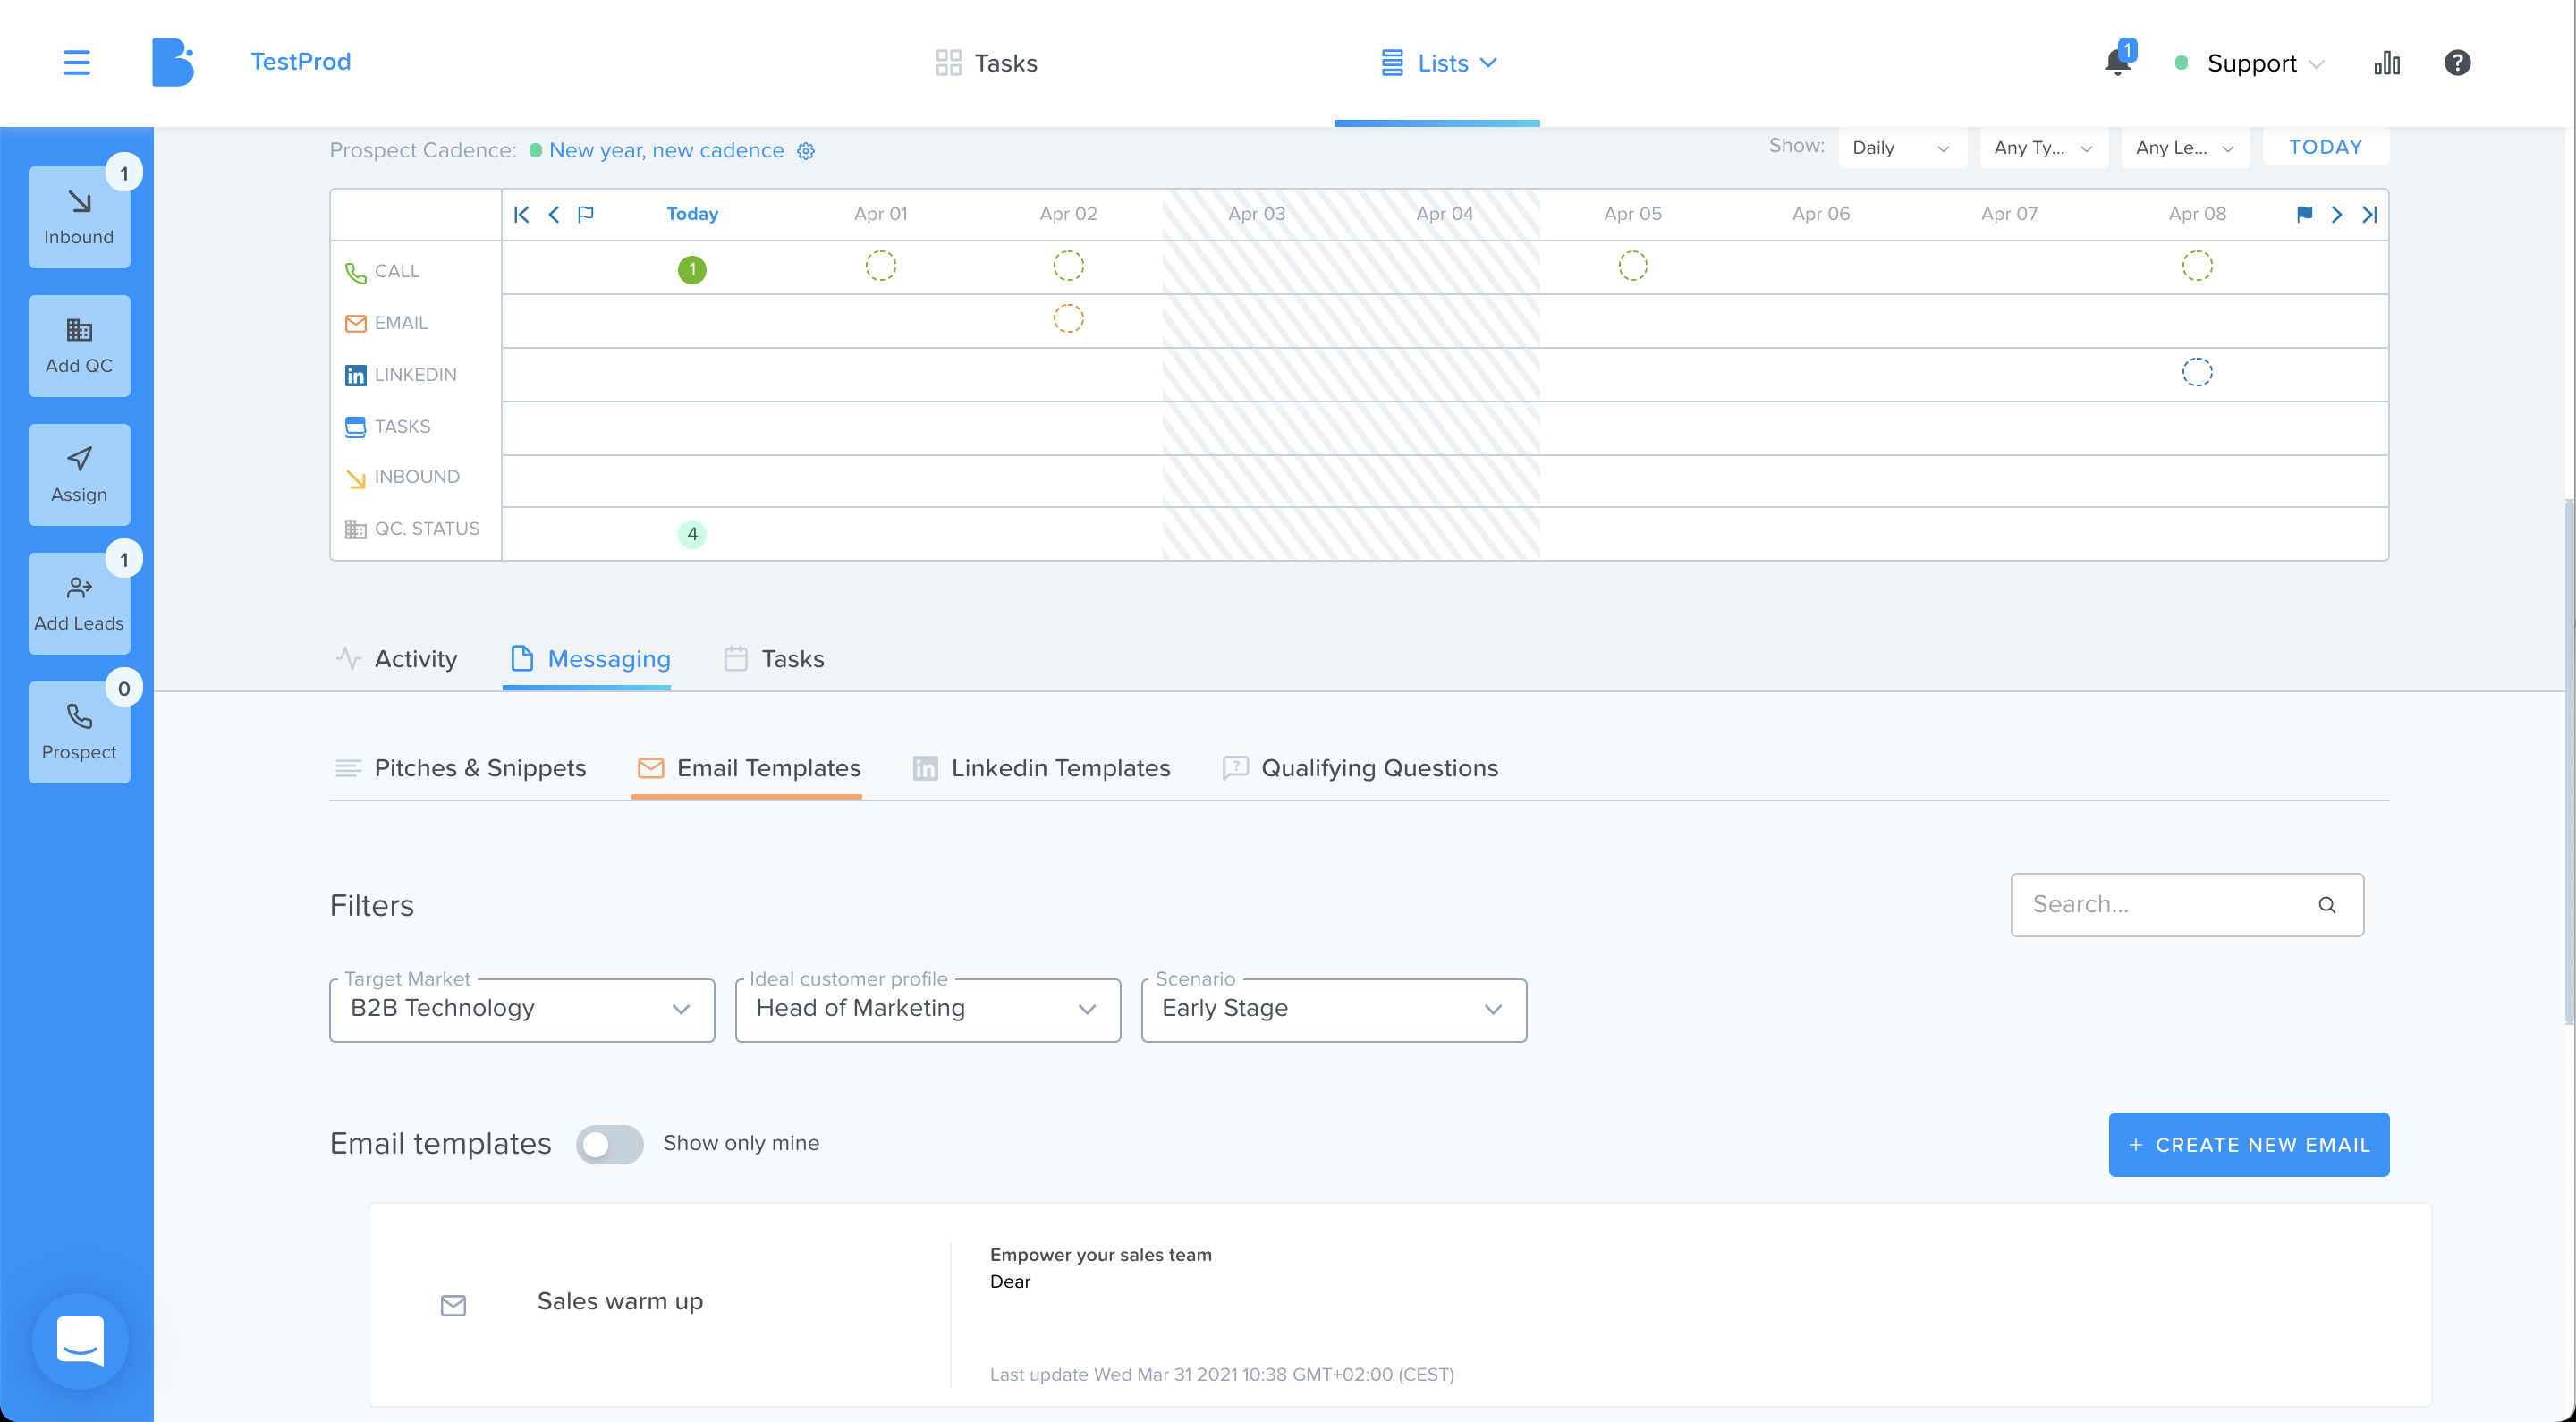The height and width of the screenshot is (1422, 2576).
Task: Jump to first date in timeline
Action: [x=521, y=214]
